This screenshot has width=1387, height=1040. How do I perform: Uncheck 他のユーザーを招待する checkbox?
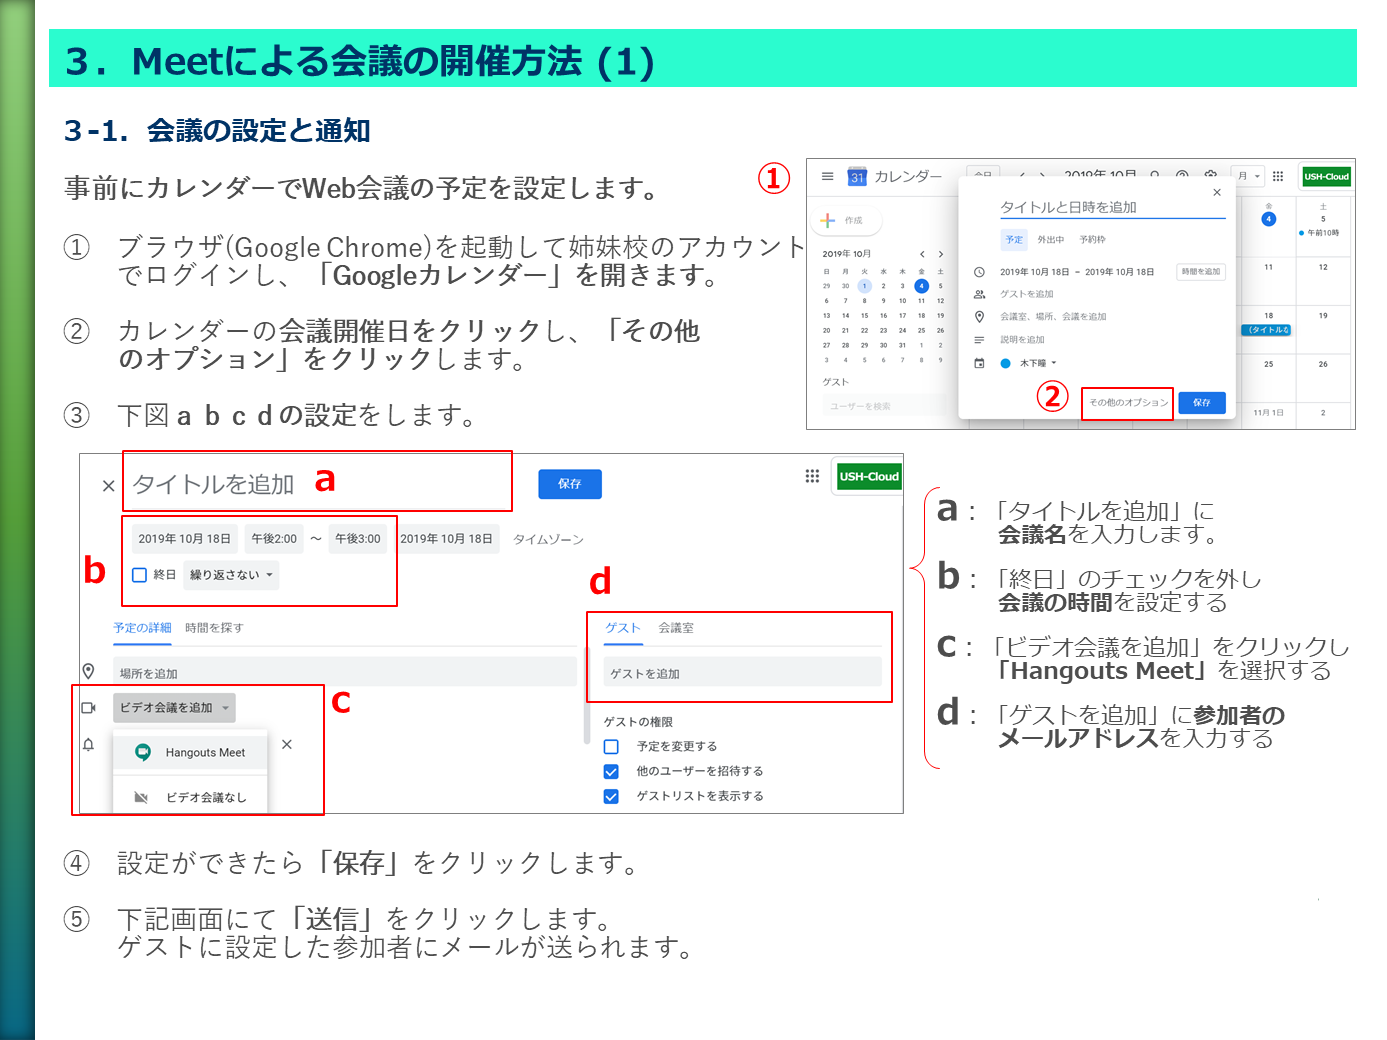click(612, 772)
